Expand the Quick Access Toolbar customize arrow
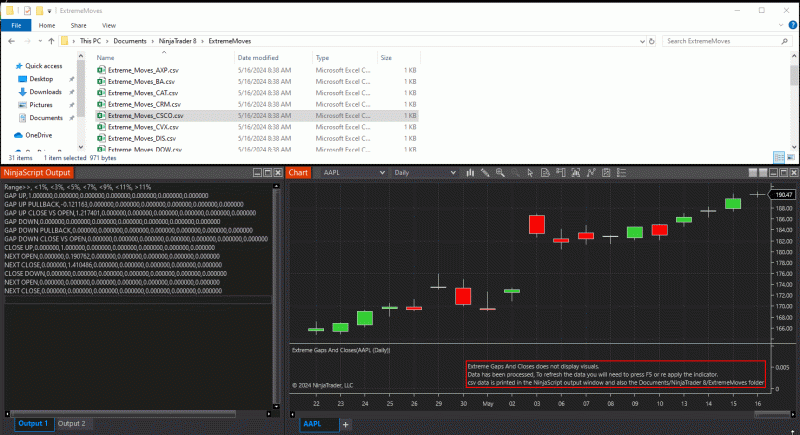Screen dimensions: 800x435 point(49,11)
